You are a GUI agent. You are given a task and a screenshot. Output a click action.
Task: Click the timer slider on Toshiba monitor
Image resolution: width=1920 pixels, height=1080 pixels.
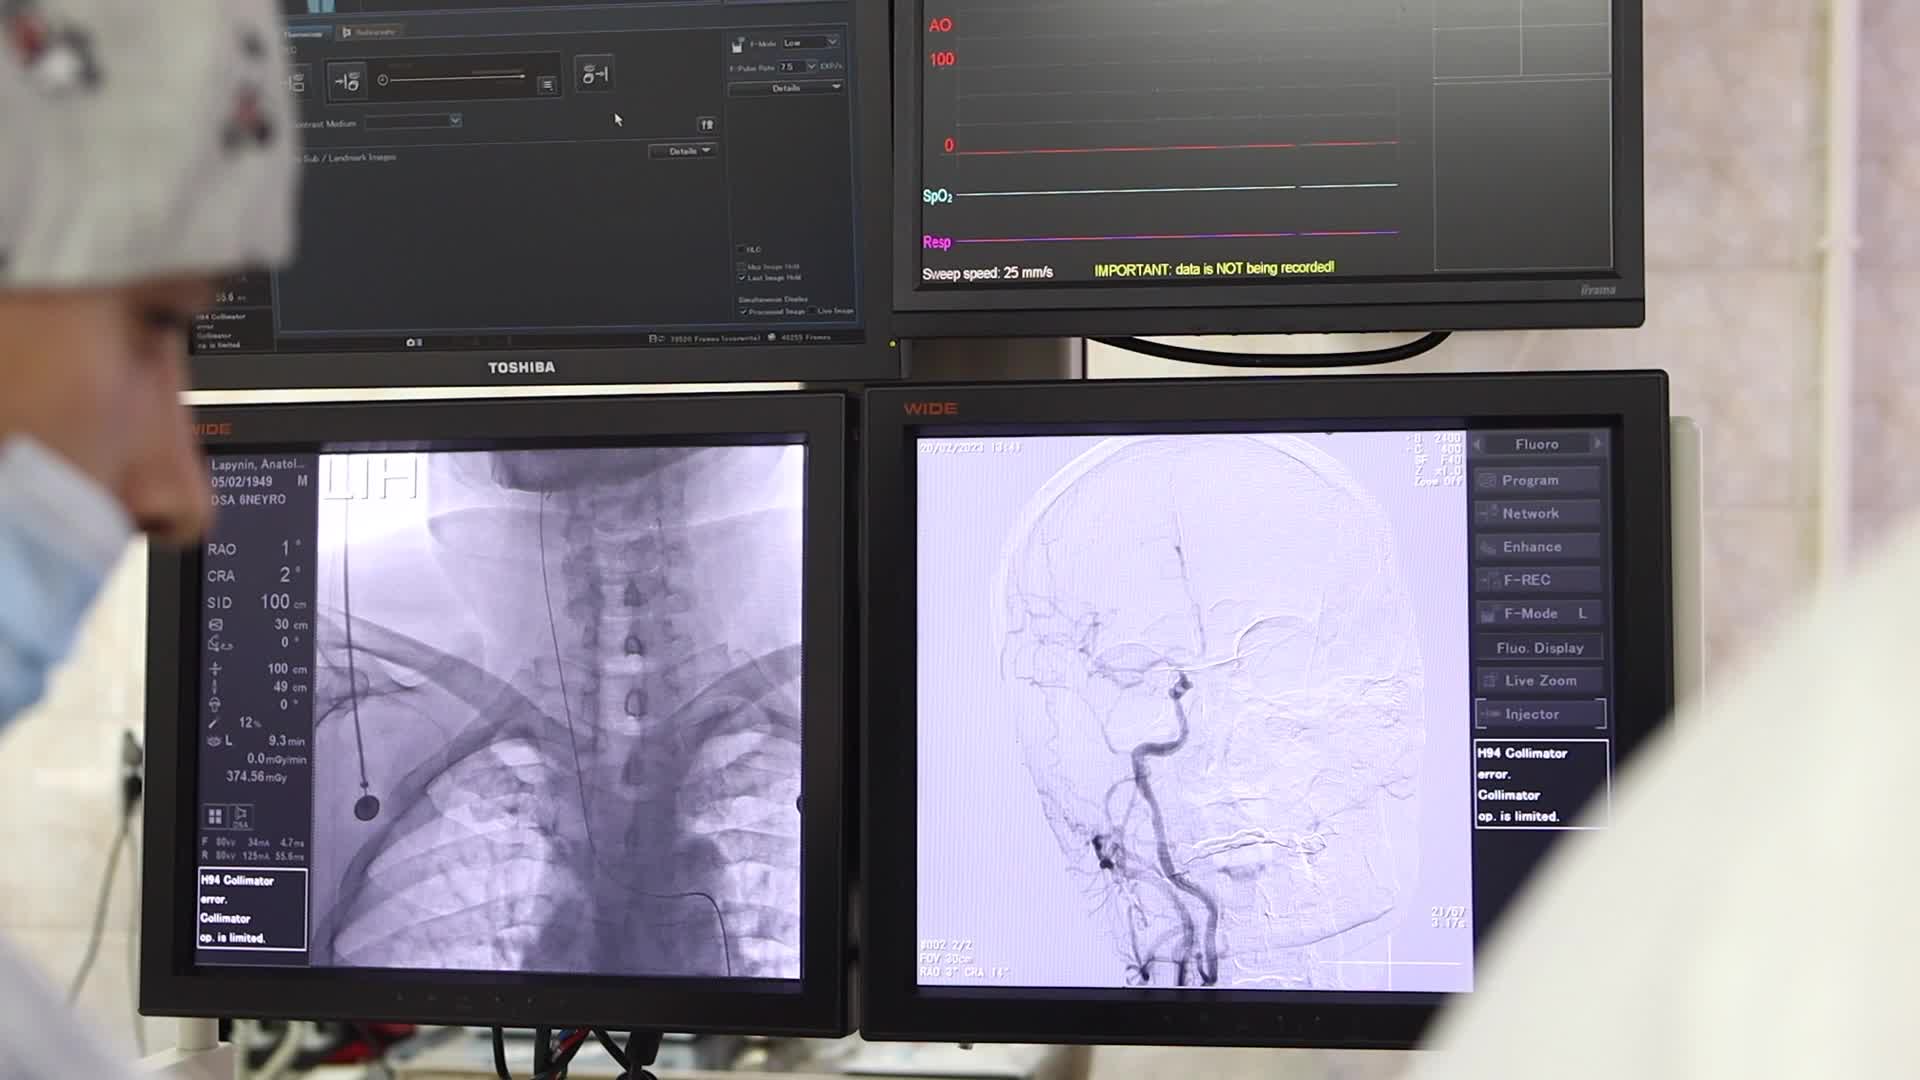[x=453, y=78]
